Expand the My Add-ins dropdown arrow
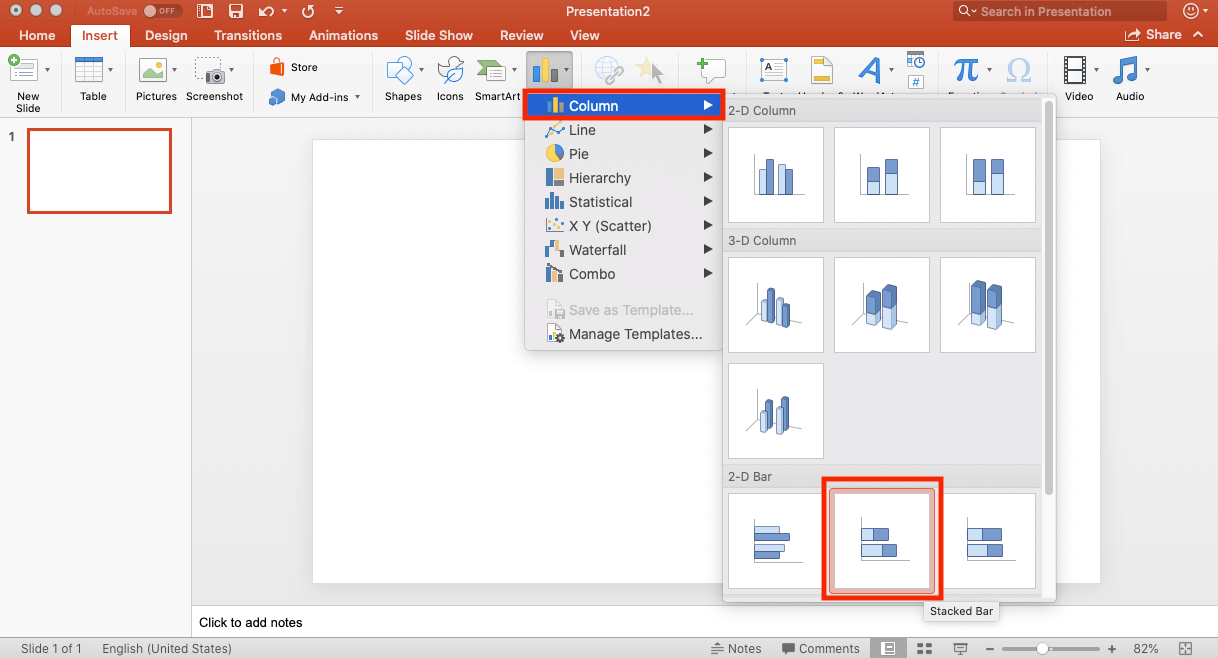Screen dimensions: 1218x658 (x=357, y=97)
